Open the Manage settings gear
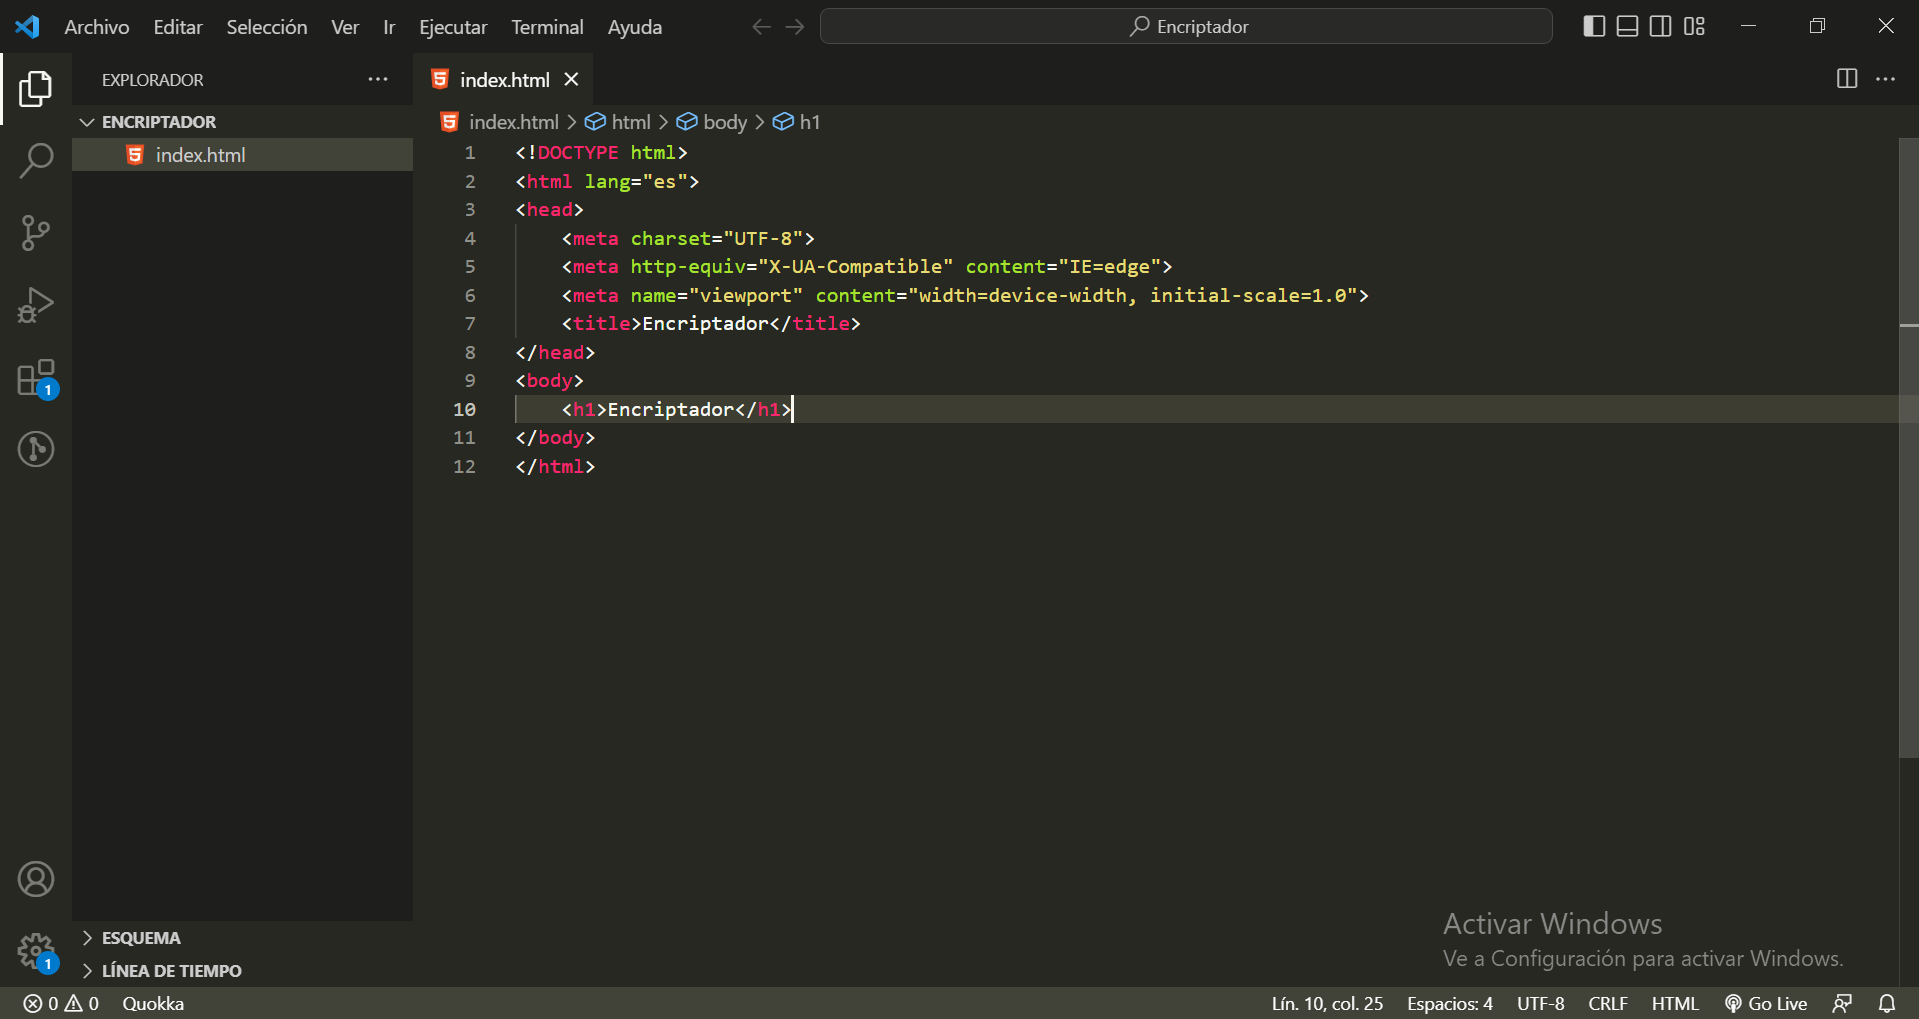This screenshot has height=1019, width=1919. (x=36, y=950)
